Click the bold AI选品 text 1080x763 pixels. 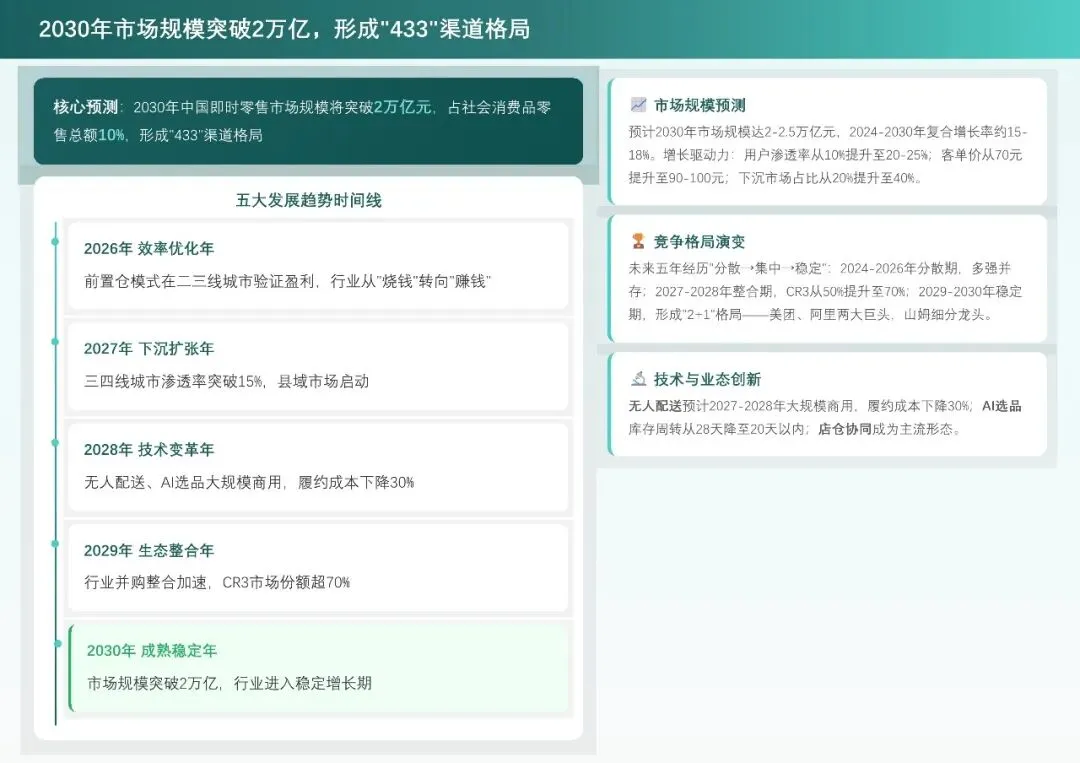click(x=1001, y=406)
